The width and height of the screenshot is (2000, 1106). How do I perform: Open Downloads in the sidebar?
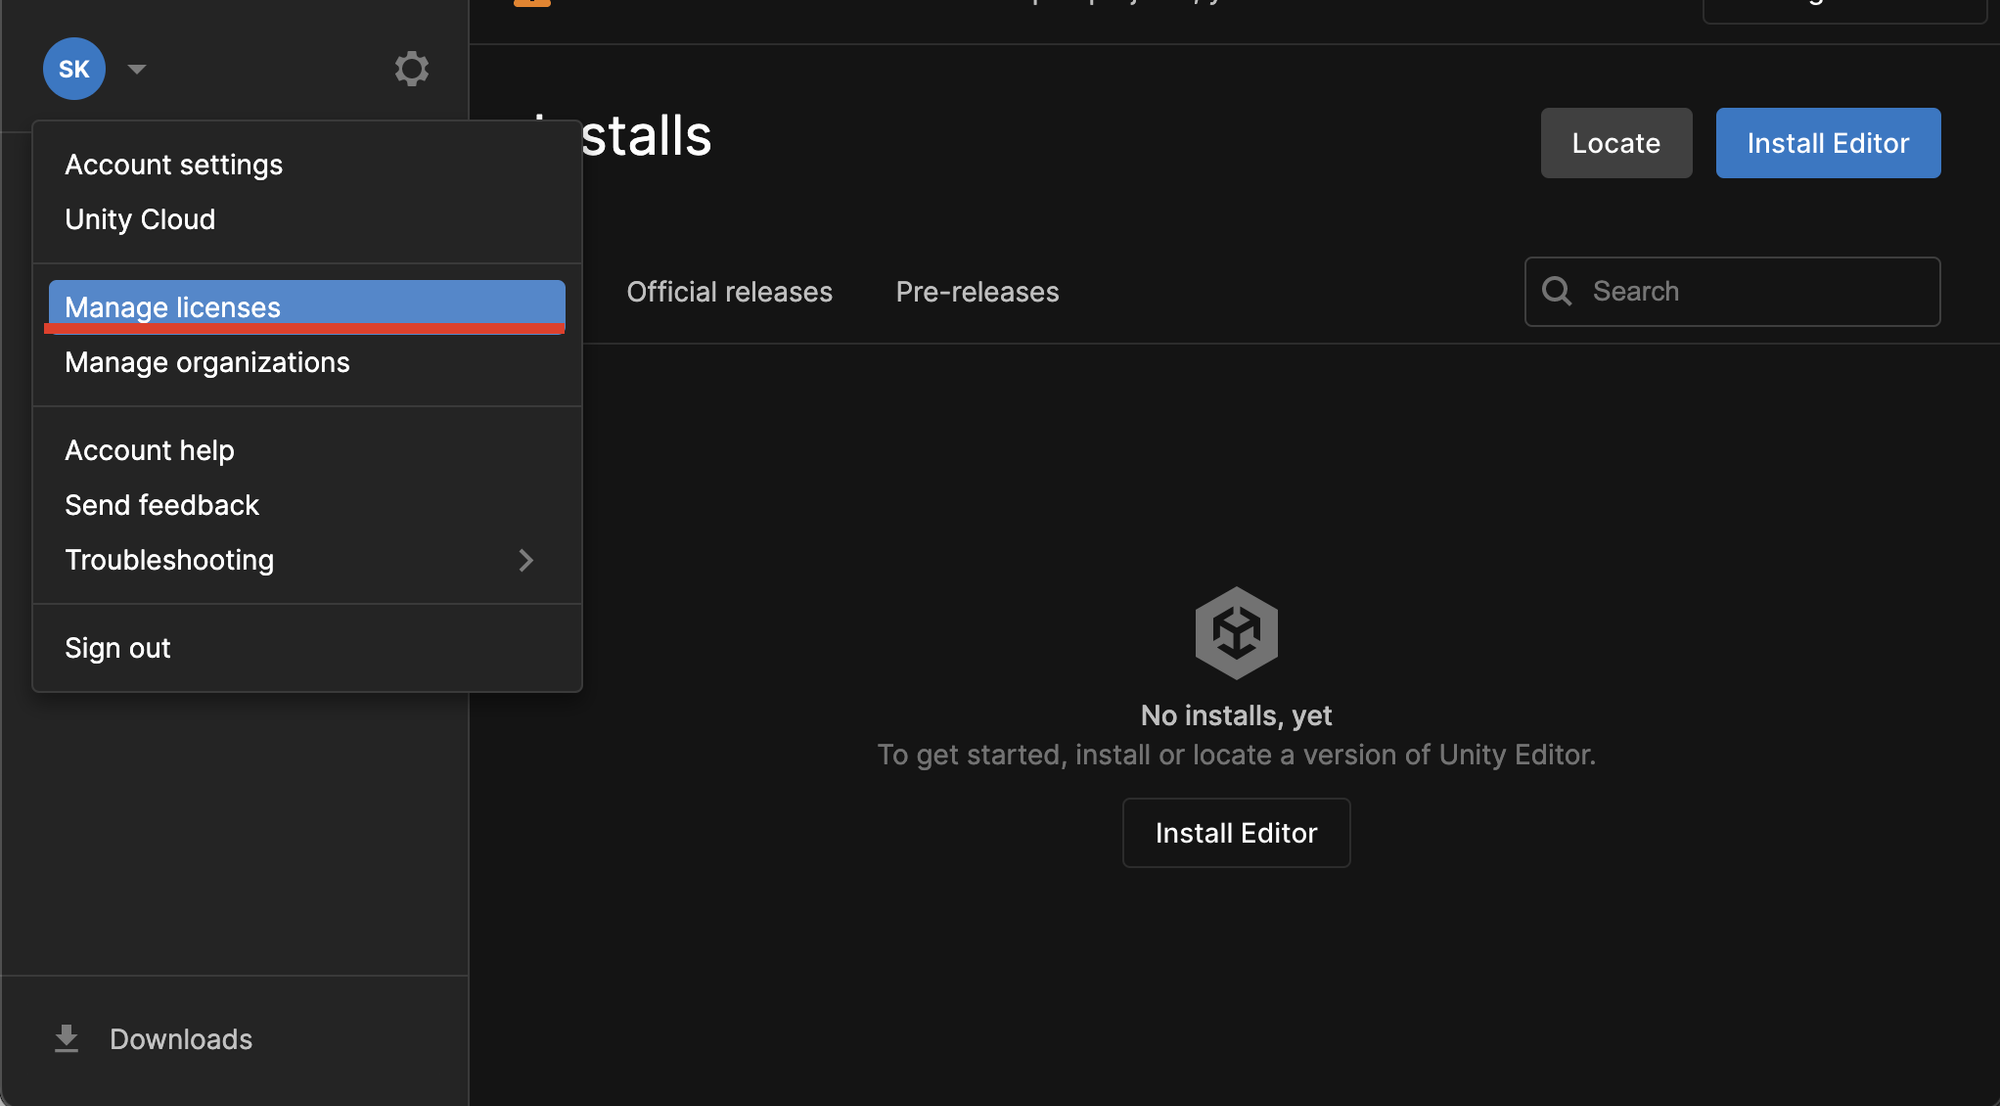pyautogui.click(x=181, y=1040)
